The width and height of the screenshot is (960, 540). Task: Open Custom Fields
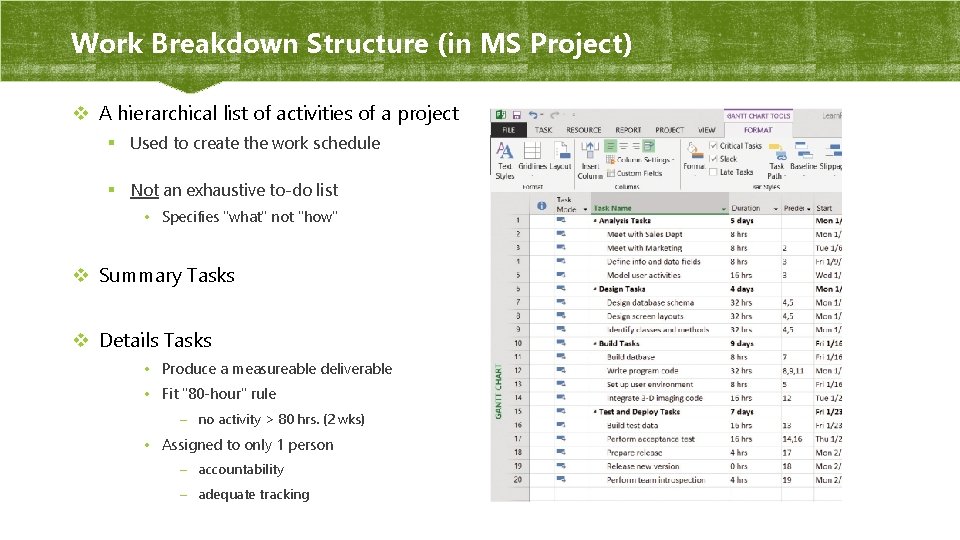[x=634, y=173]
